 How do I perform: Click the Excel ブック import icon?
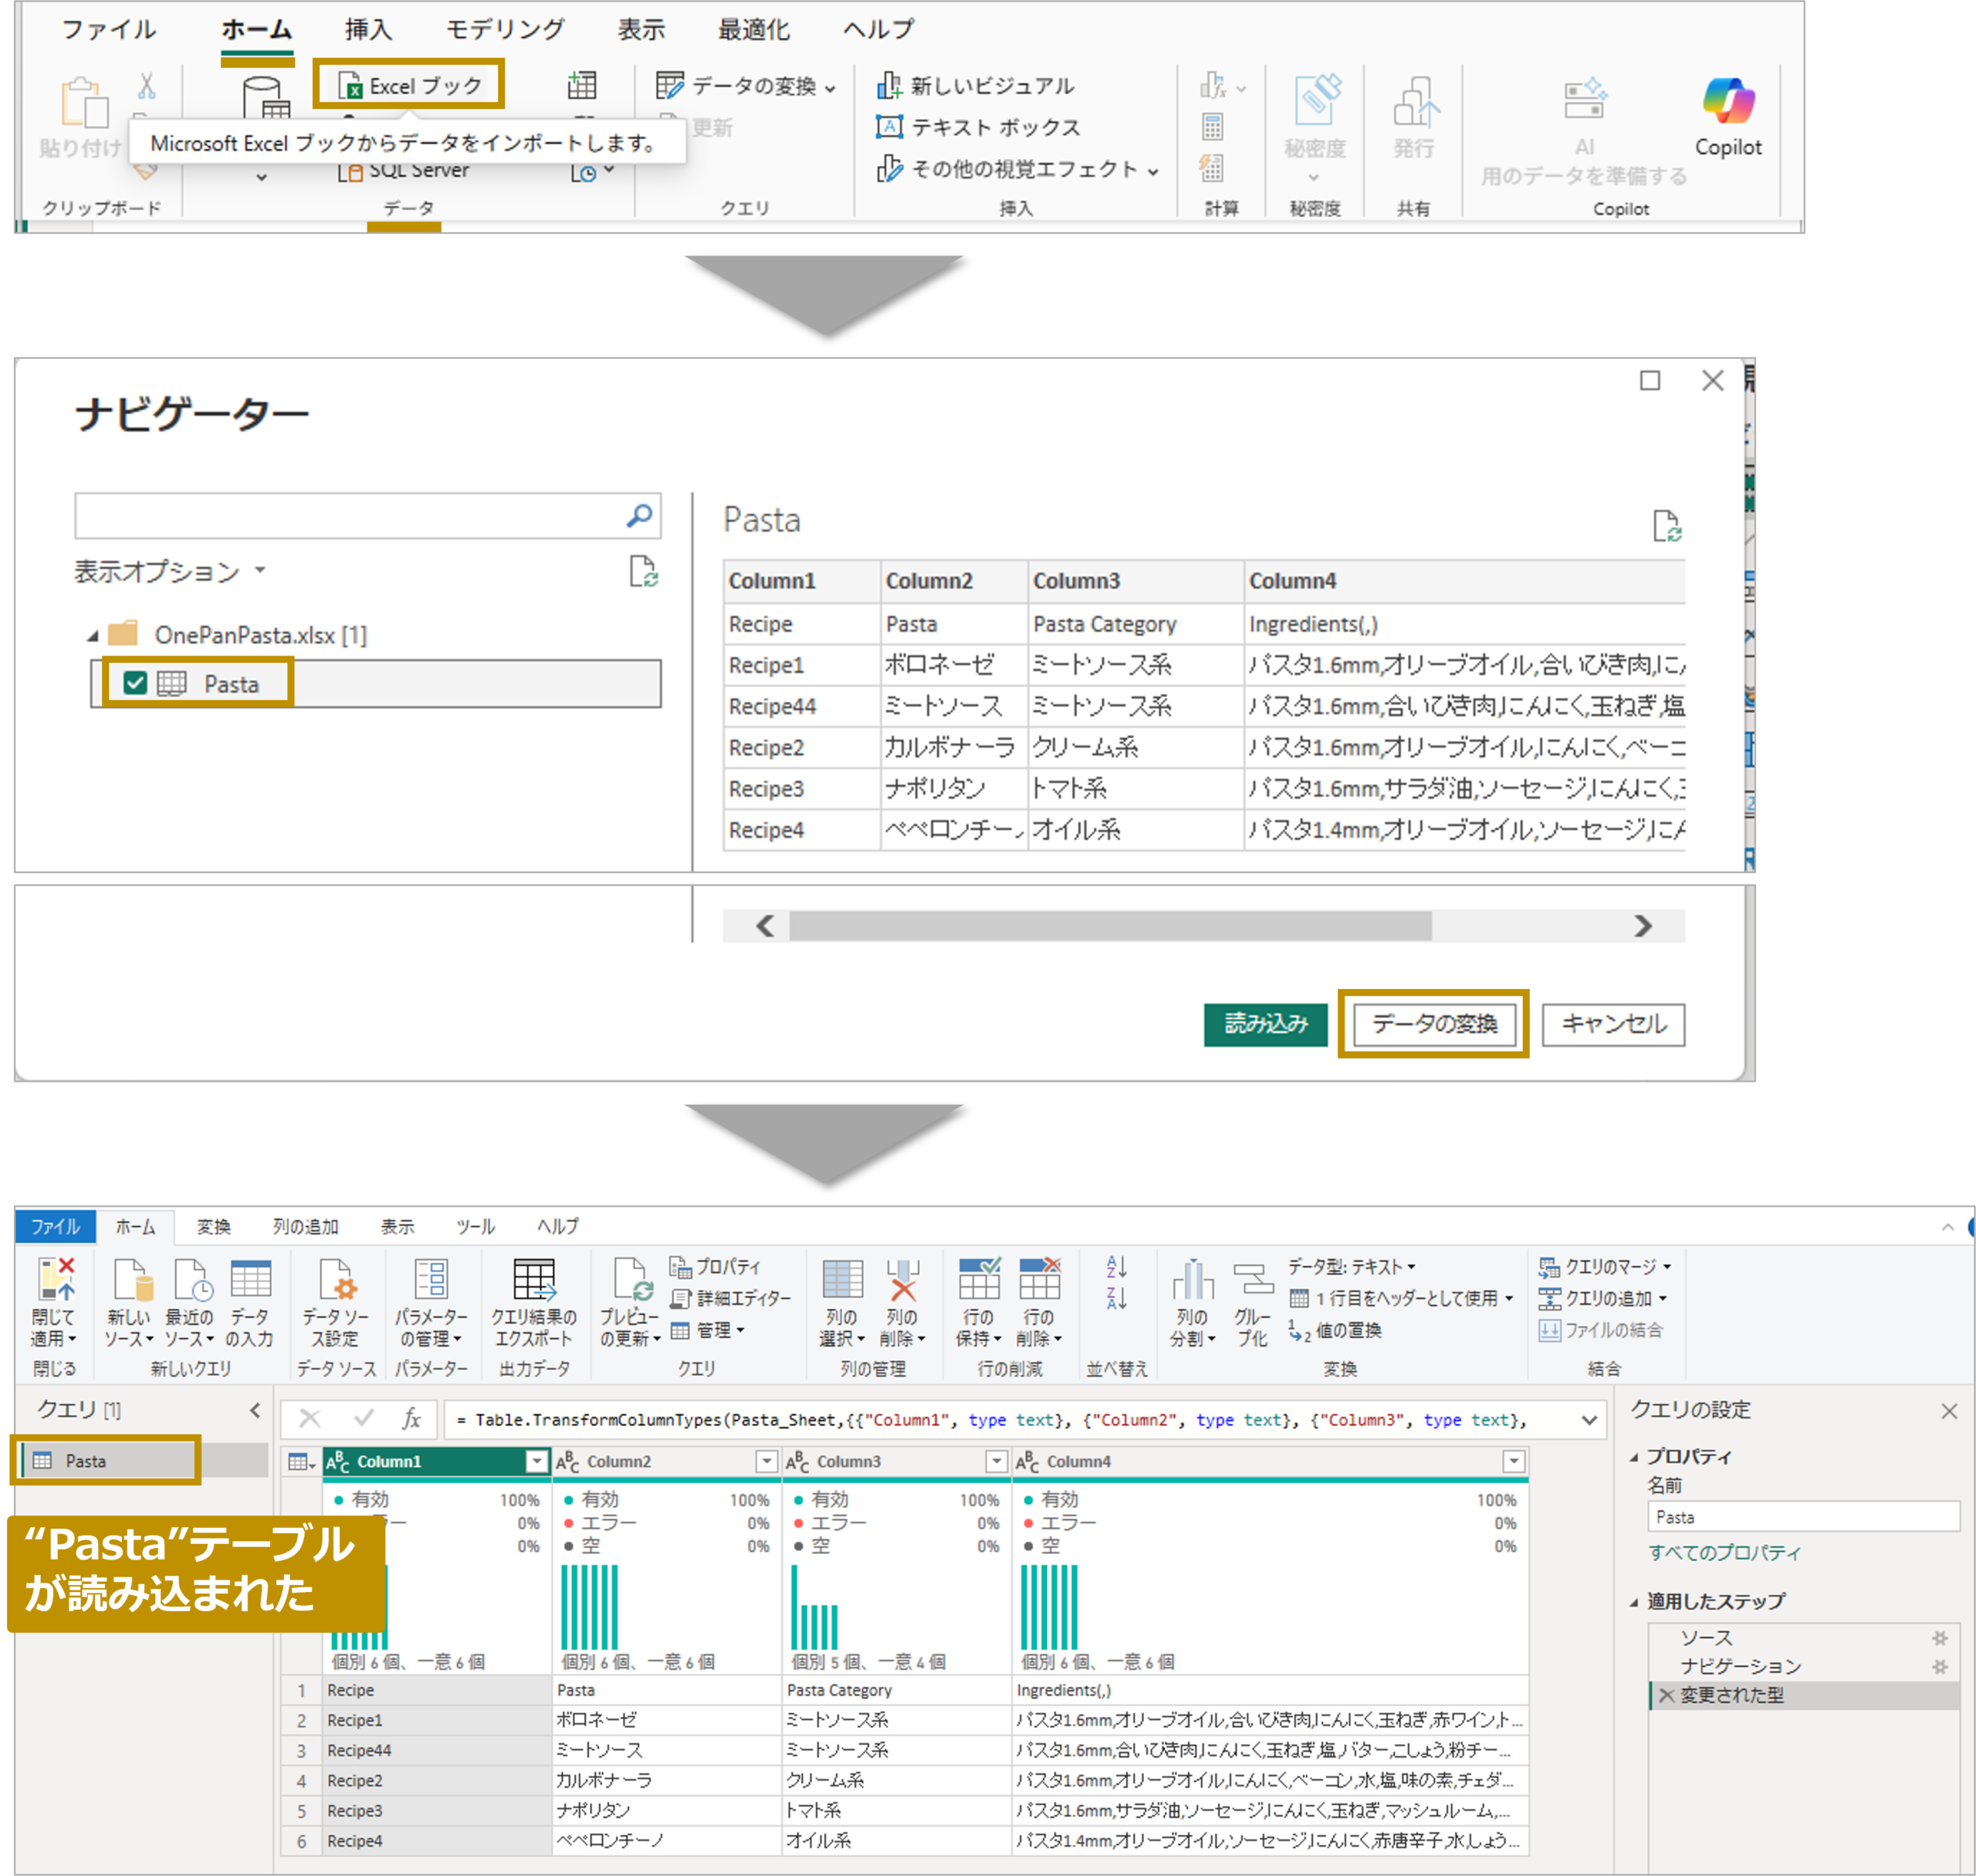350,87
